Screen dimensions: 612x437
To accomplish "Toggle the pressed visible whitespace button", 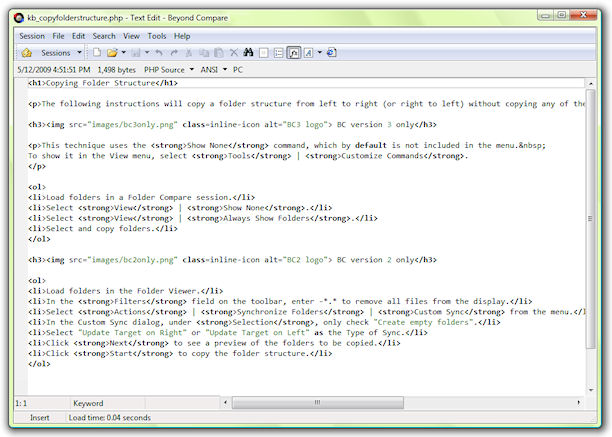I will coord(296,52).
